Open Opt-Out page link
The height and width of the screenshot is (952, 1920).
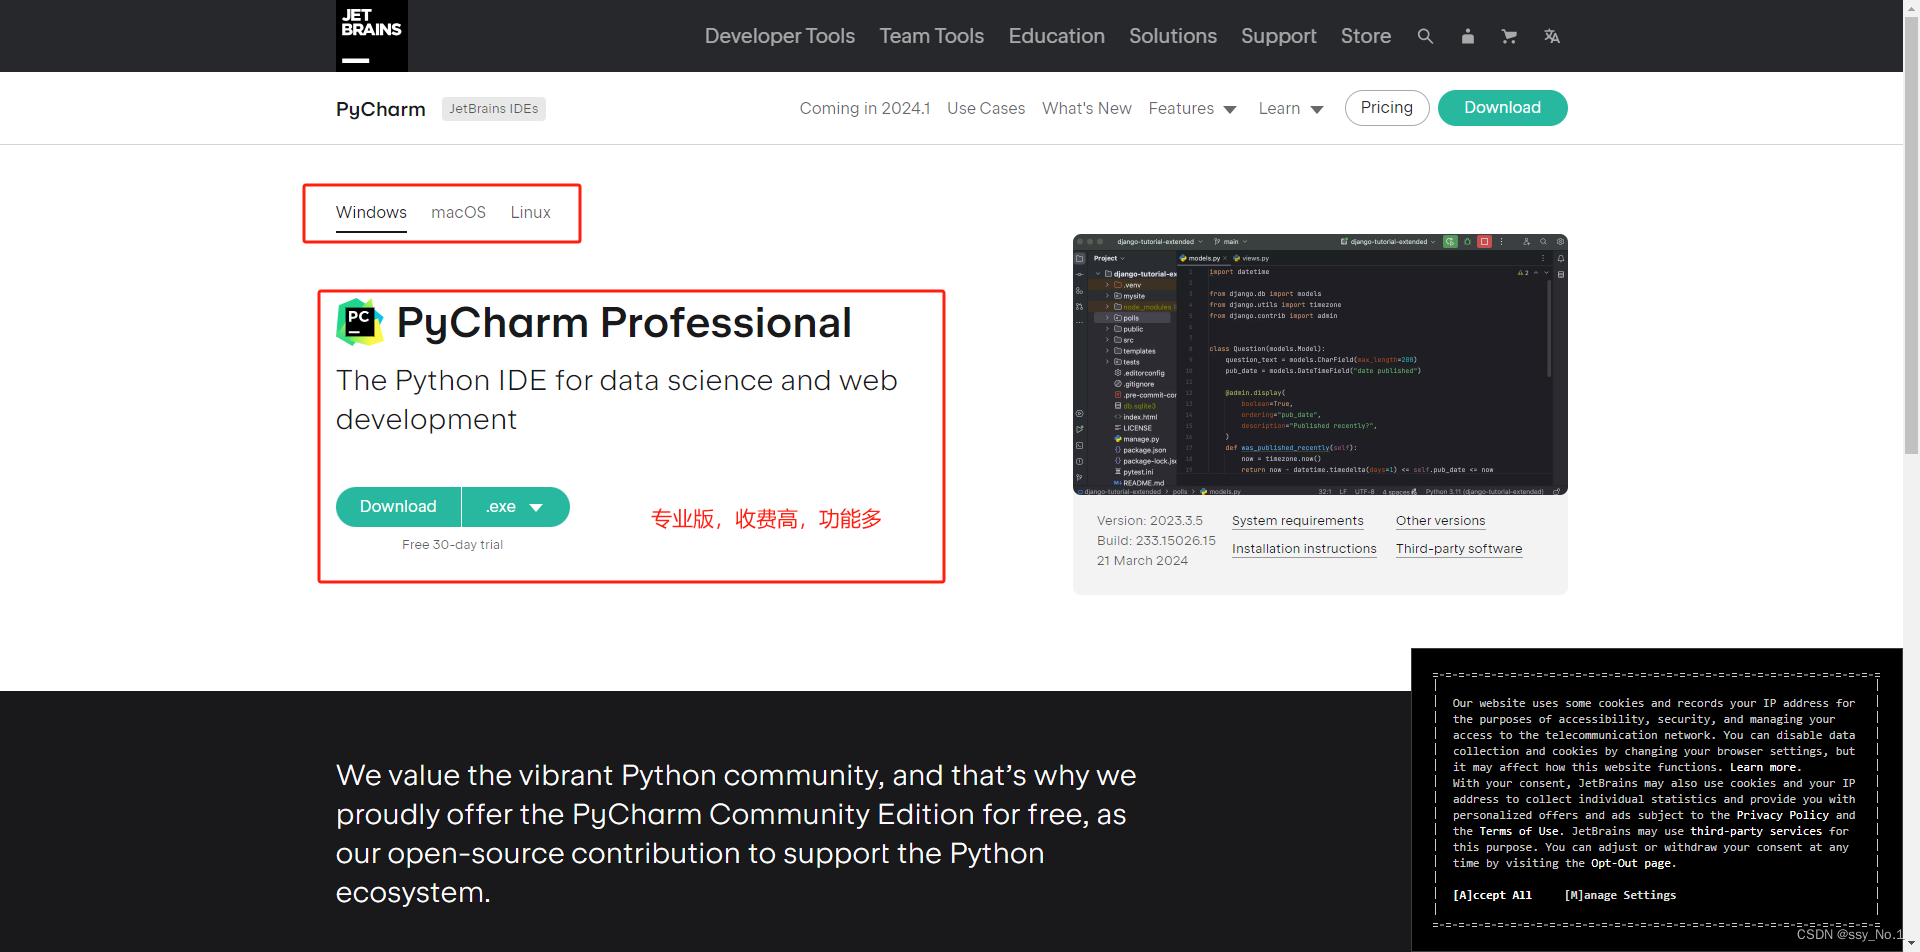click(1630, 863)
